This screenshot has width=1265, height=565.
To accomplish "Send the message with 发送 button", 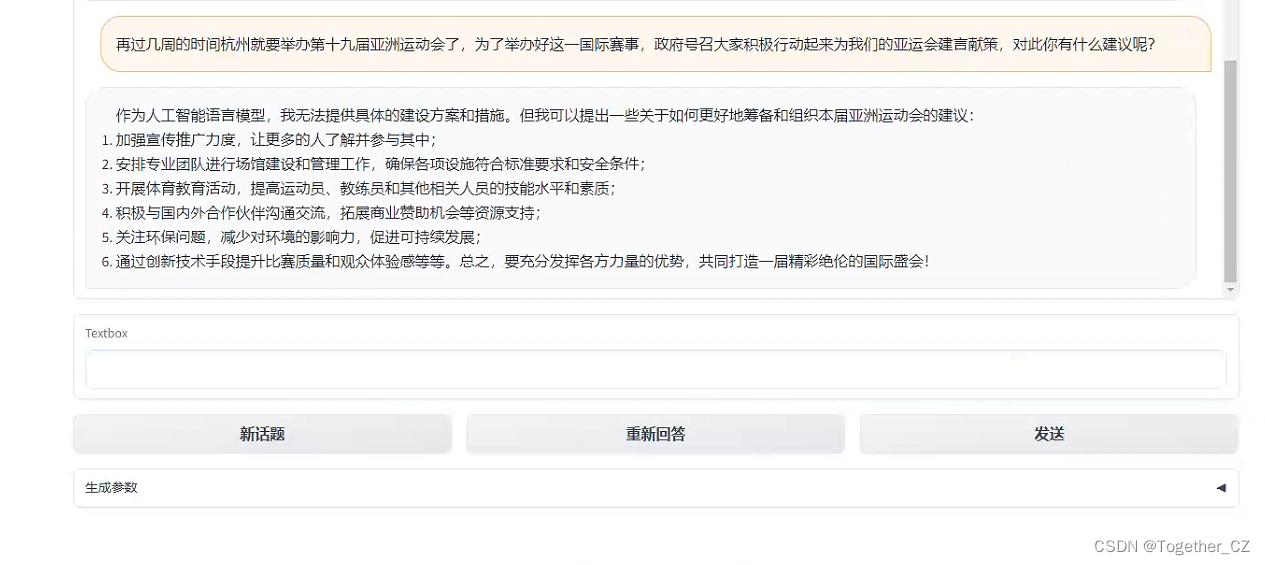I will click(1049, 434).
